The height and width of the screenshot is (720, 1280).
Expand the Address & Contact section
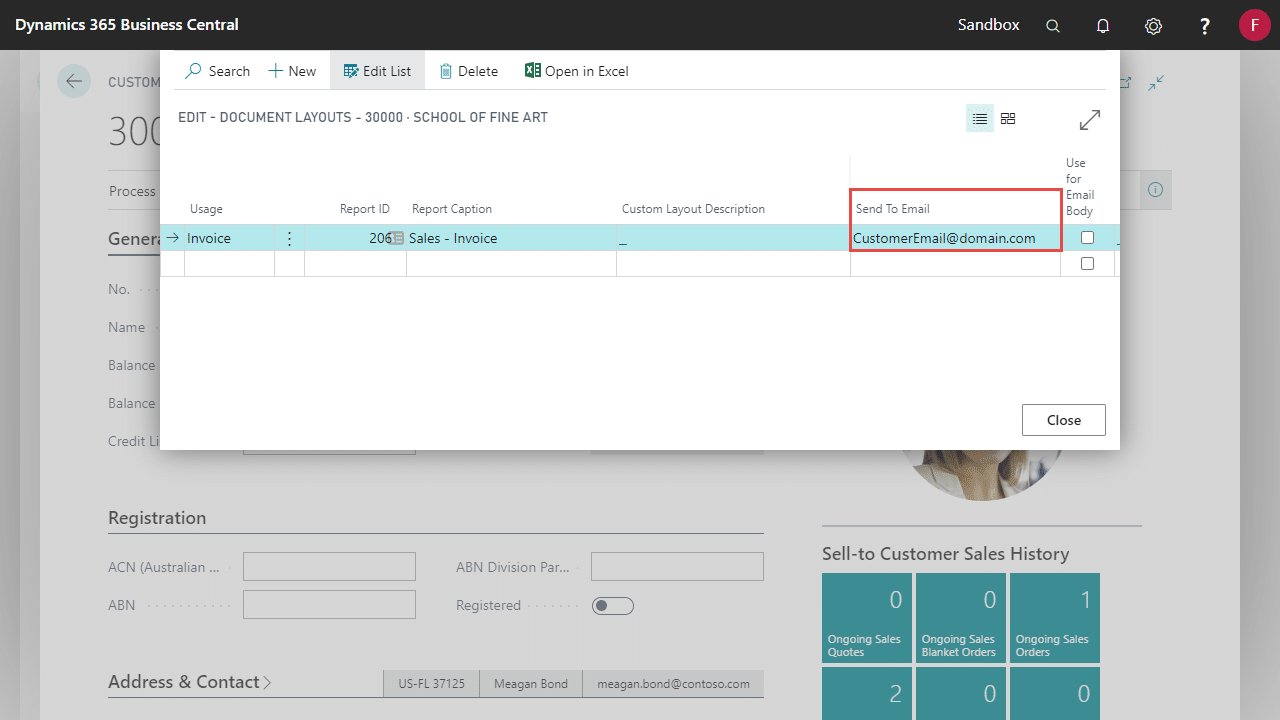[x=190, y=682]
